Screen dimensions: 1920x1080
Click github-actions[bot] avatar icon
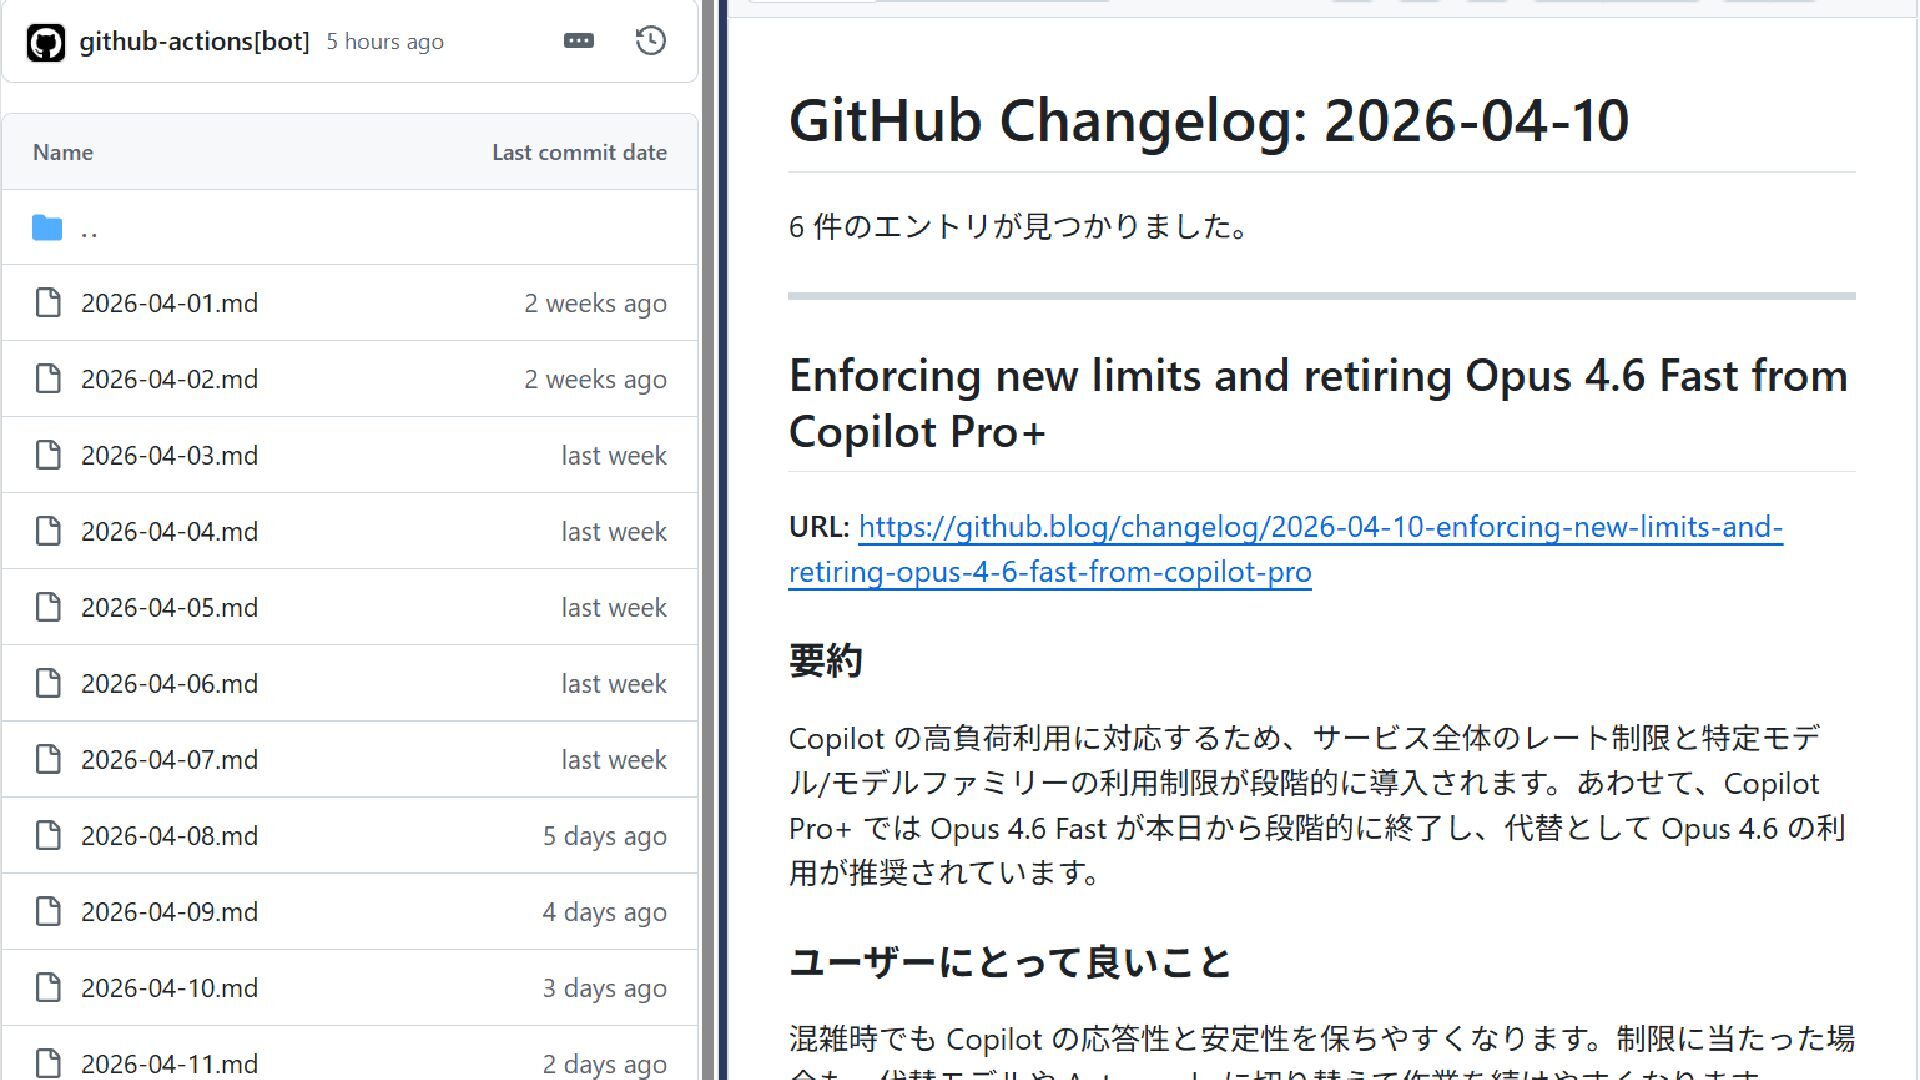(46, 42)
